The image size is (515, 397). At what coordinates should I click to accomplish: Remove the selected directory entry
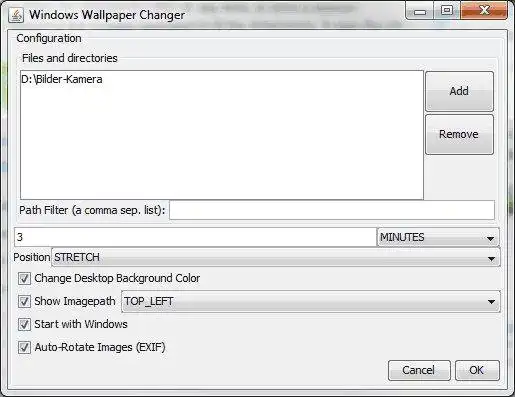(459, 134)
